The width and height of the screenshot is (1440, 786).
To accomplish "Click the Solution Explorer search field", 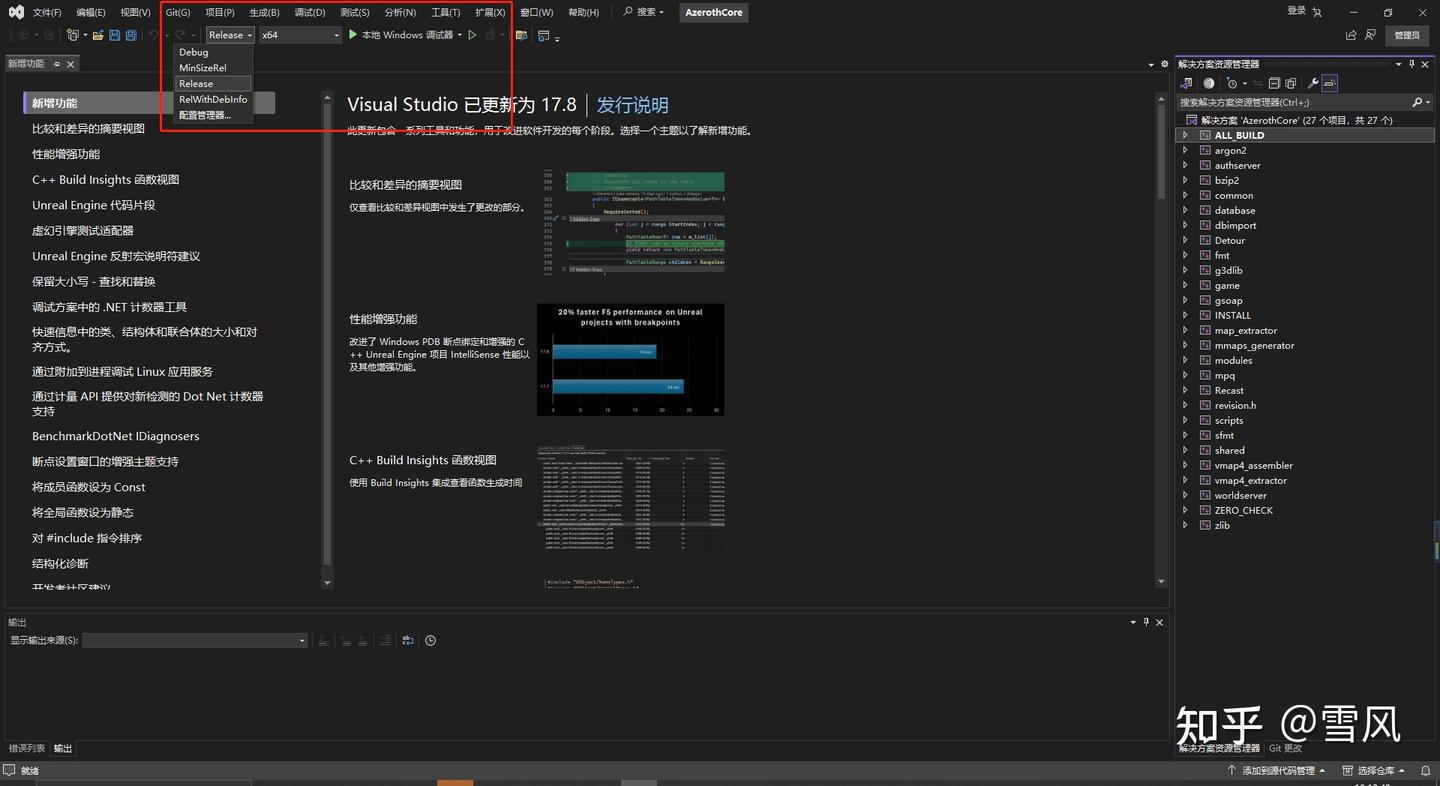I will point(1292,102).
